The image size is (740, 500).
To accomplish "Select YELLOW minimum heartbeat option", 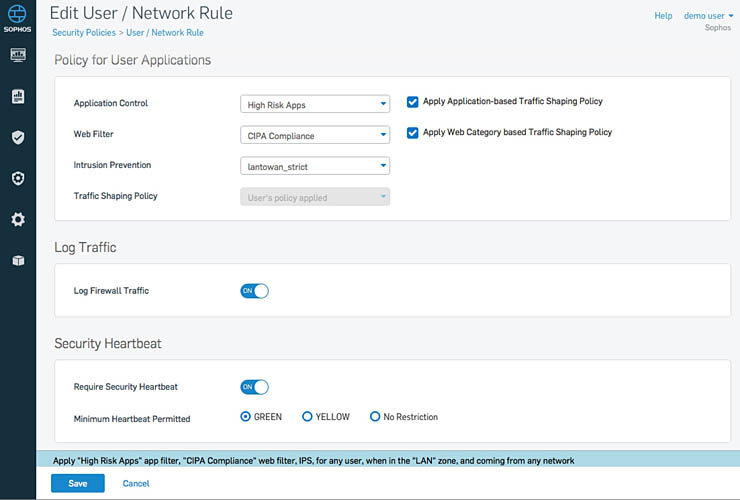I will pos(308,417).
